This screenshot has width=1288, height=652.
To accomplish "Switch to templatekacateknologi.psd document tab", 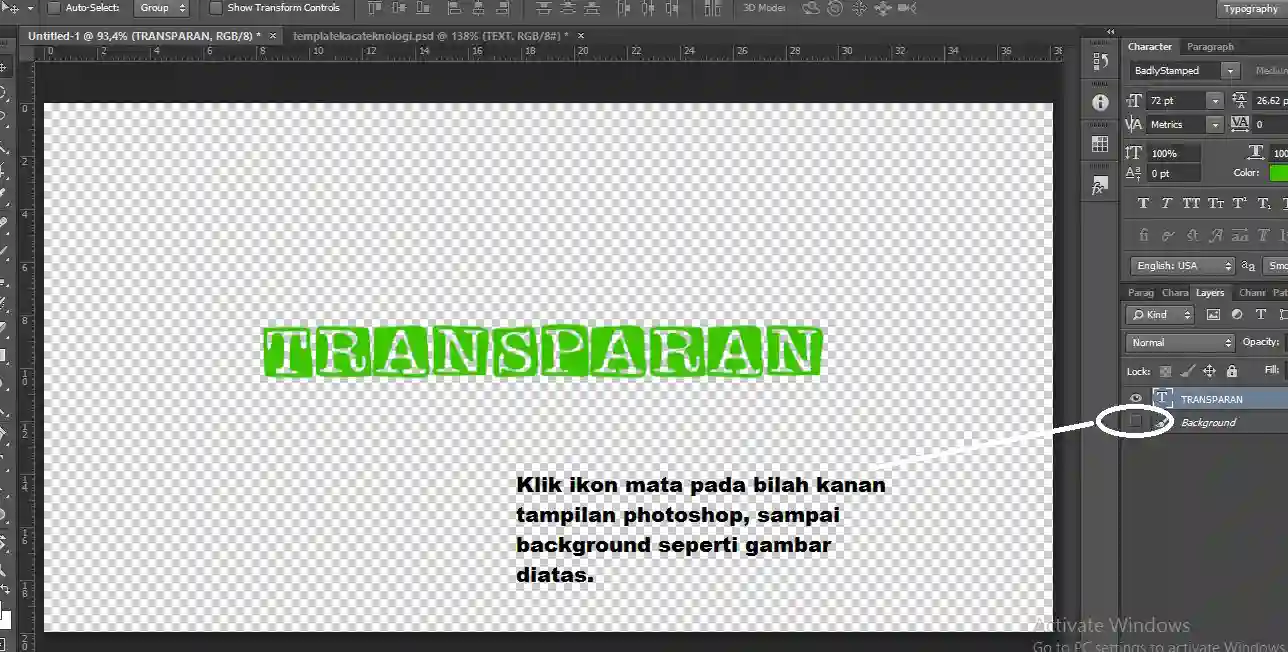I will pos(430,35).
